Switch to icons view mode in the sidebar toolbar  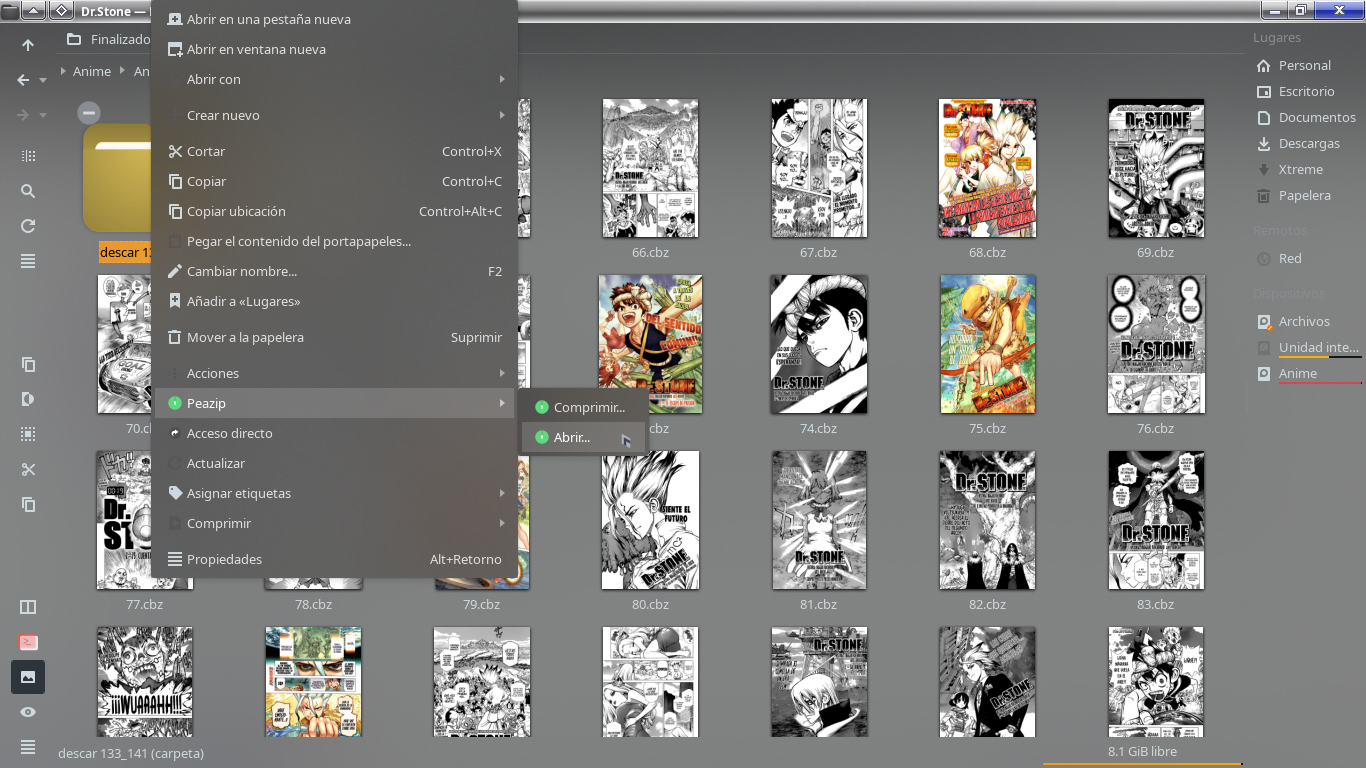28,156
